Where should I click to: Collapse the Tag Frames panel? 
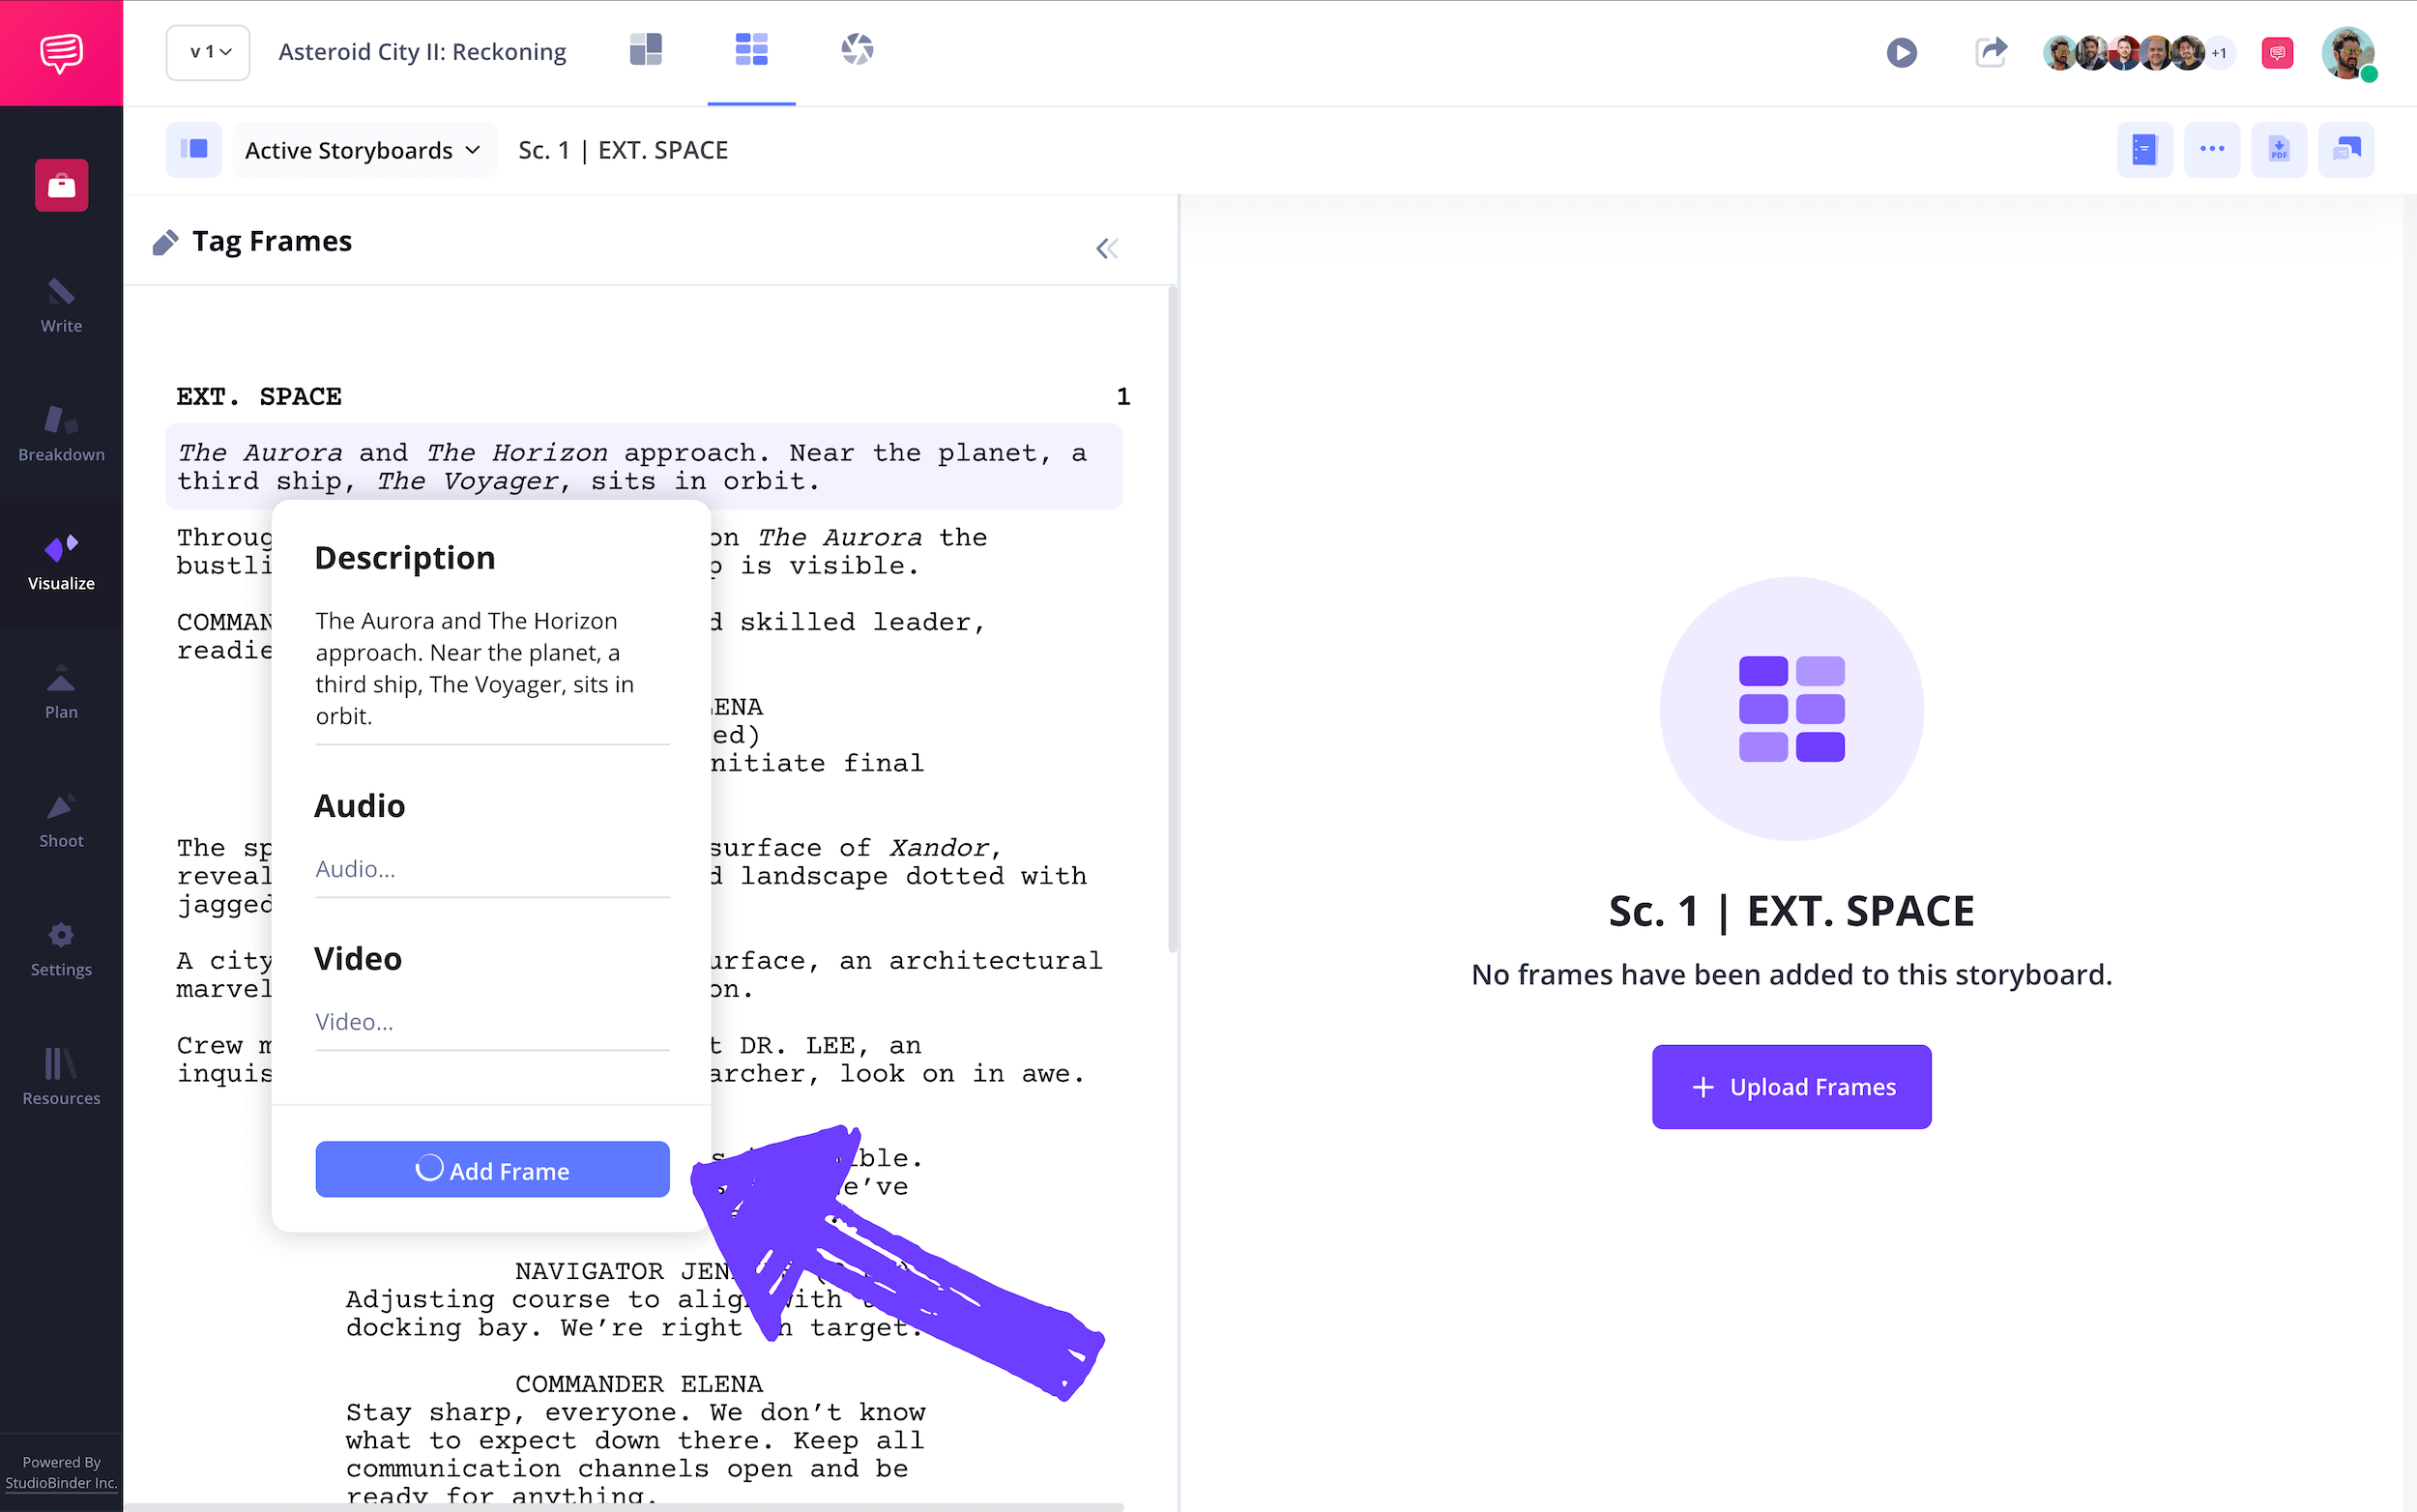[1106, 248]
